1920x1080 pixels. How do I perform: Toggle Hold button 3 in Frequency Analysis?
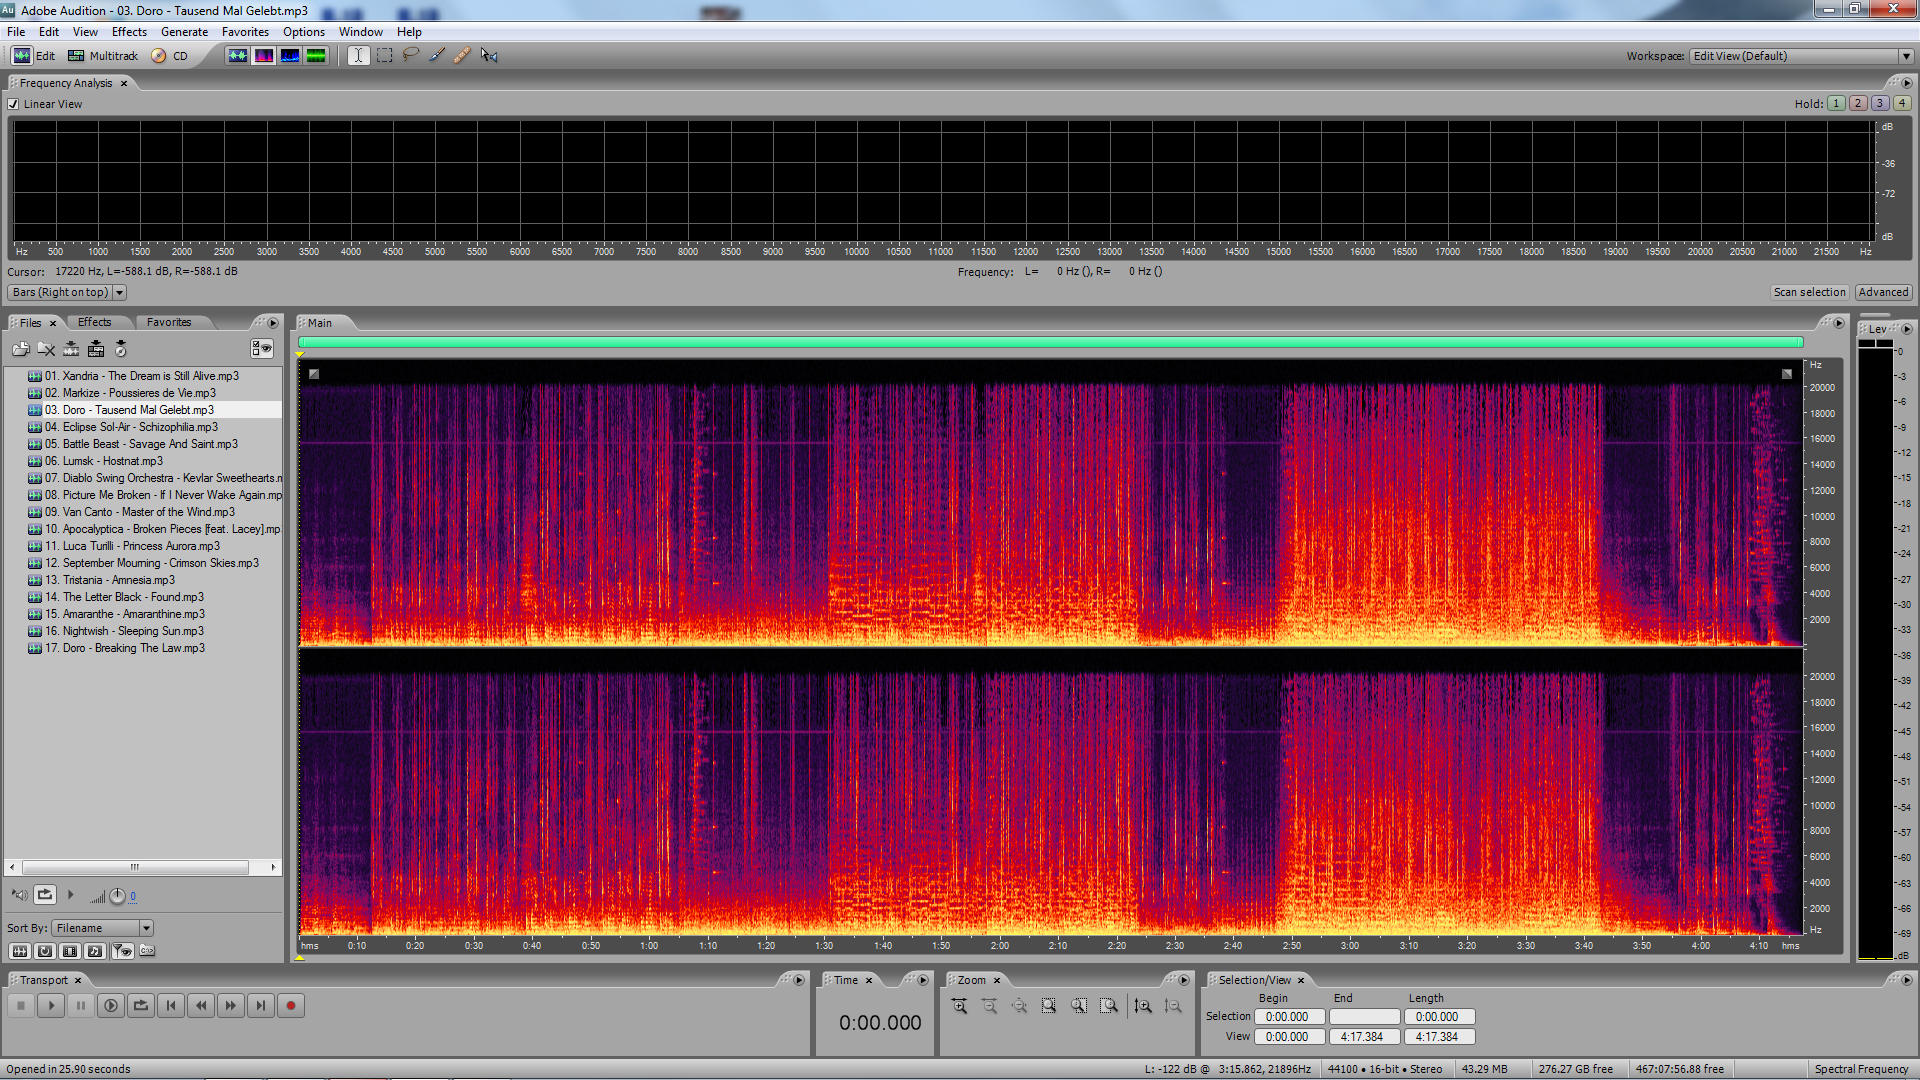coord(1880,103)
